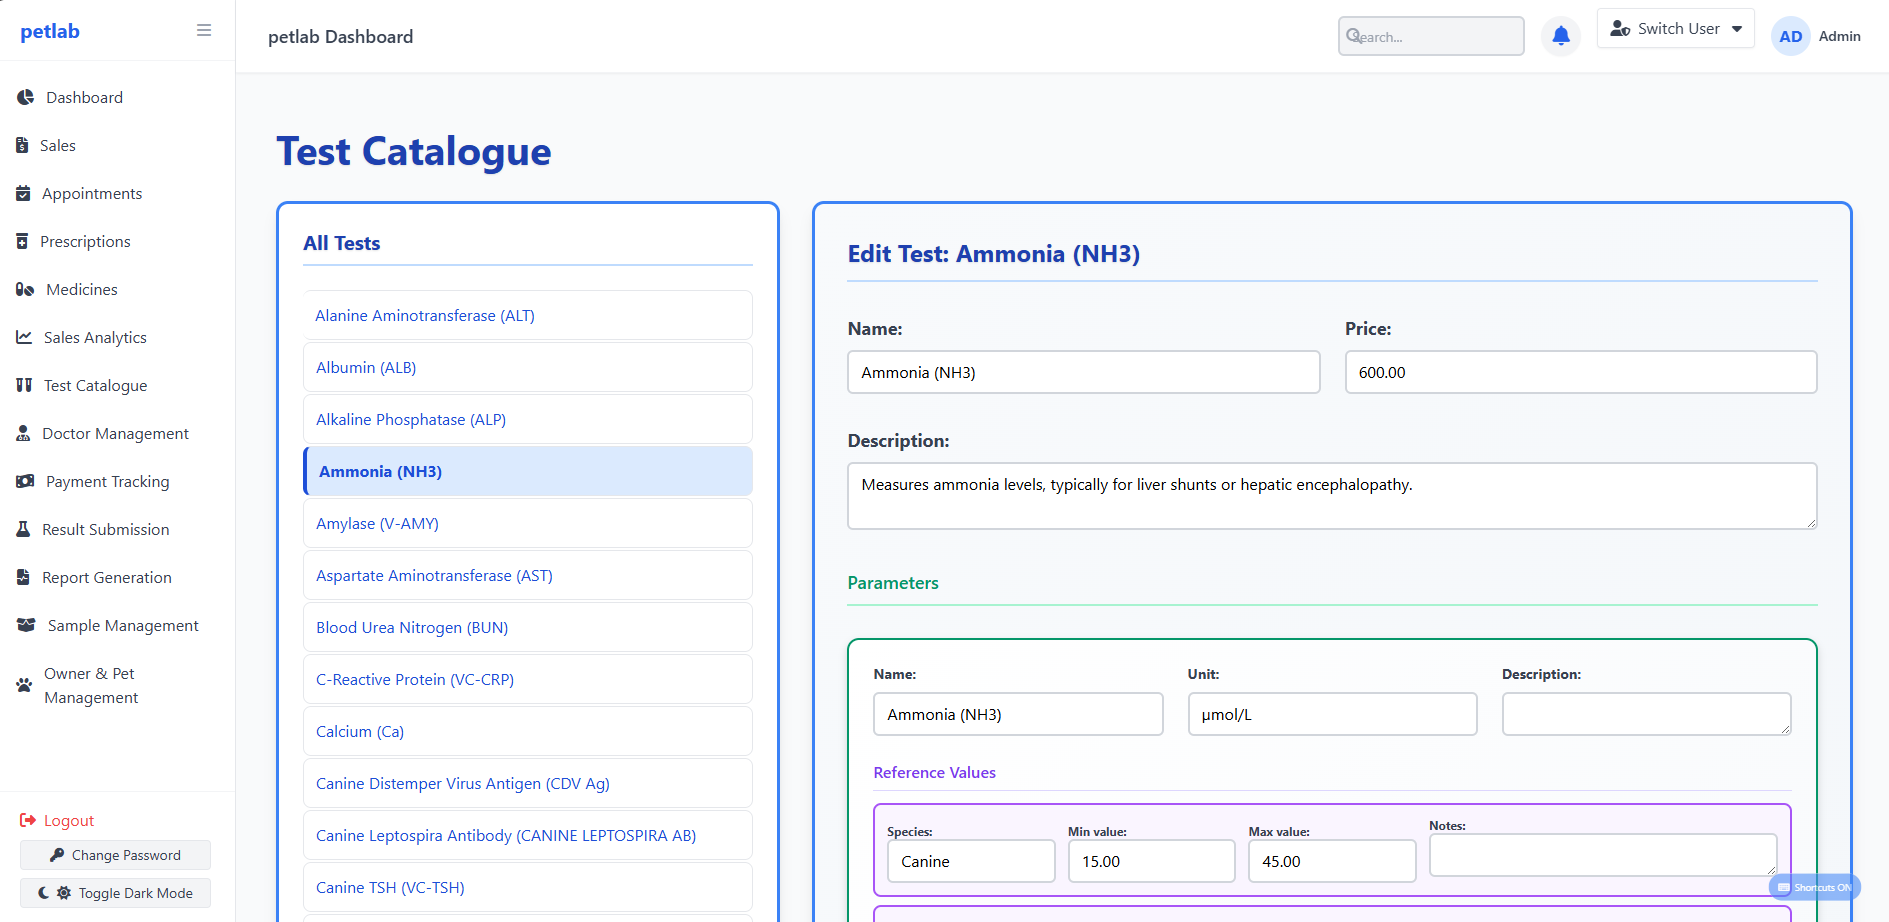The height and width of the screenshot is (922, 1889).
Task: Select the Medicines pills icon
Action: click(x=24, y=289)
